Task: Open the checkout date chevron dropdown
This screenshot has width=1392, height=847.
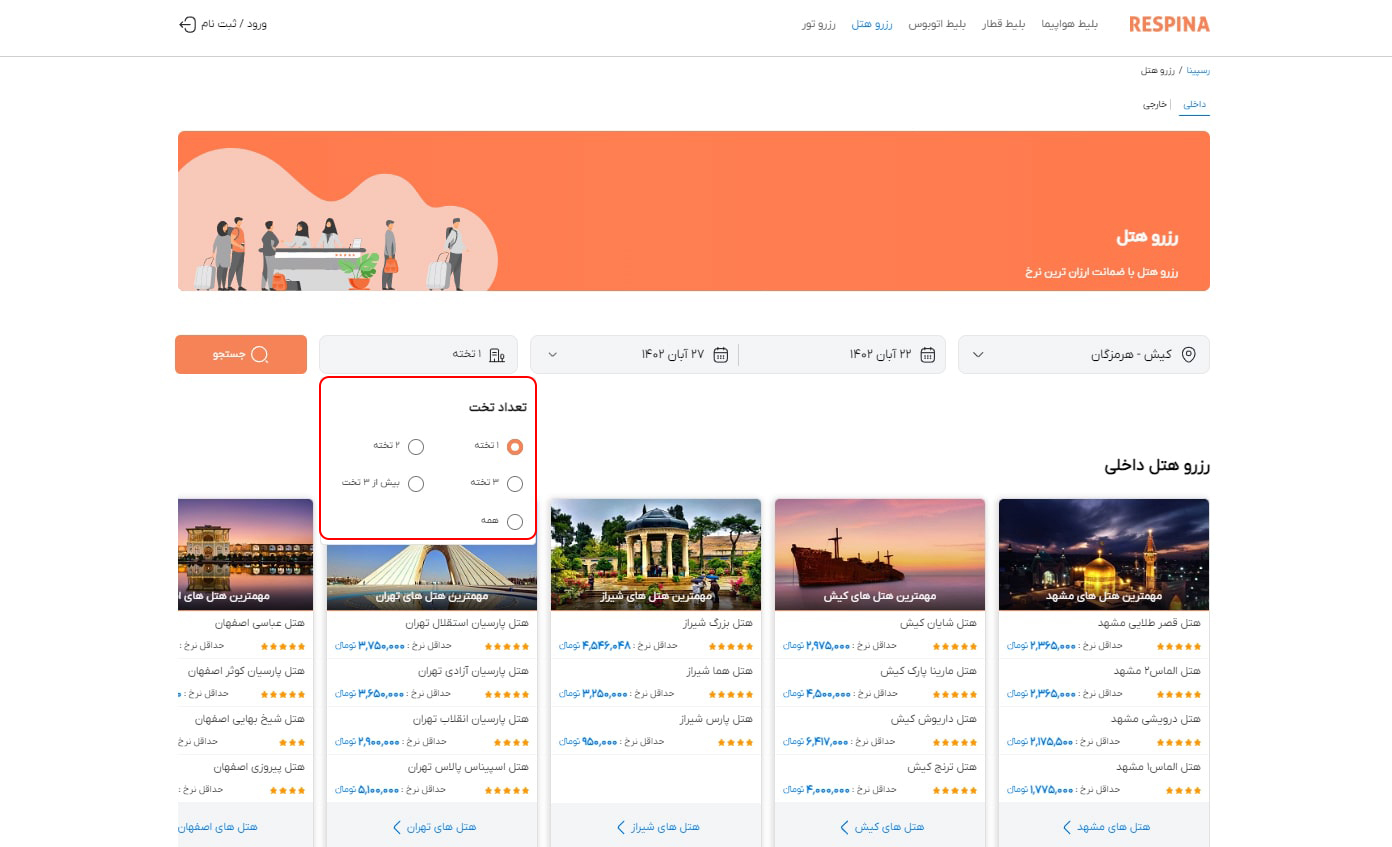Action: click(553, 355)
